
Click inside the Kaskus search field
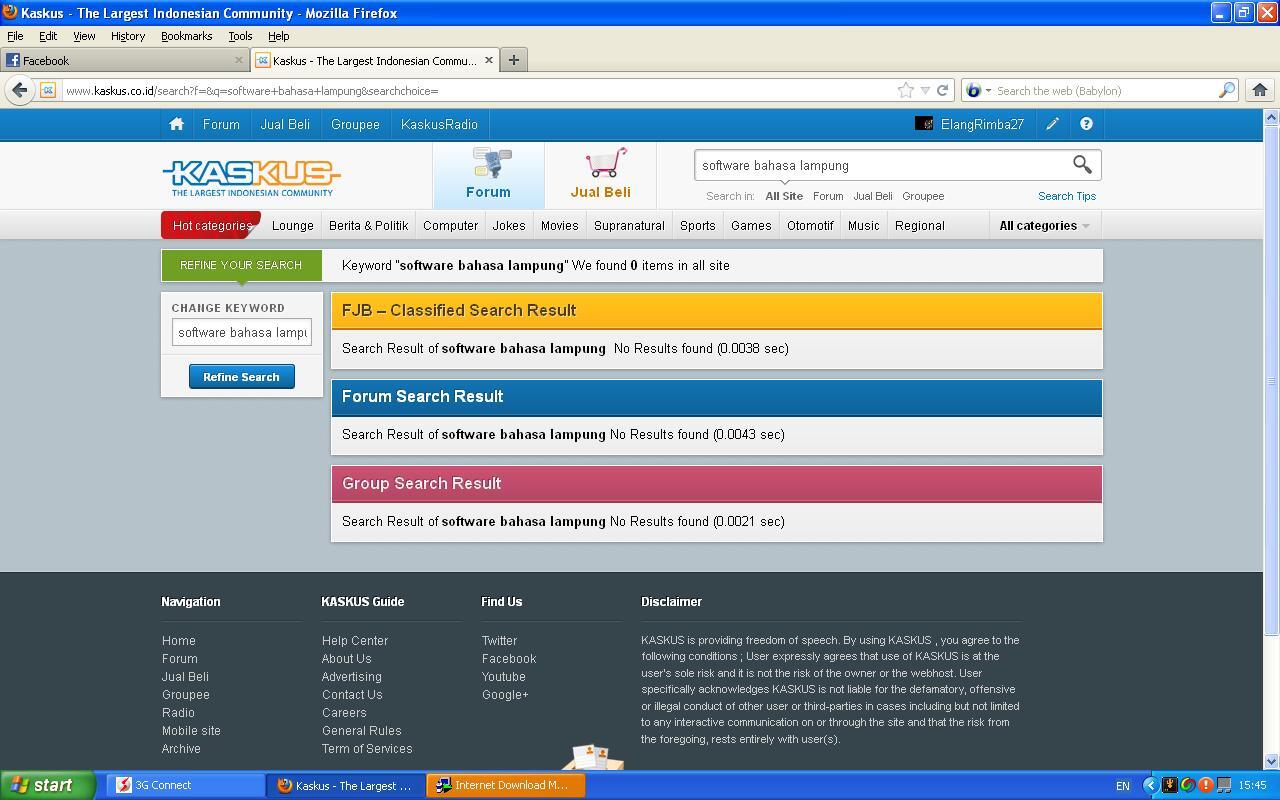point(880,165)
